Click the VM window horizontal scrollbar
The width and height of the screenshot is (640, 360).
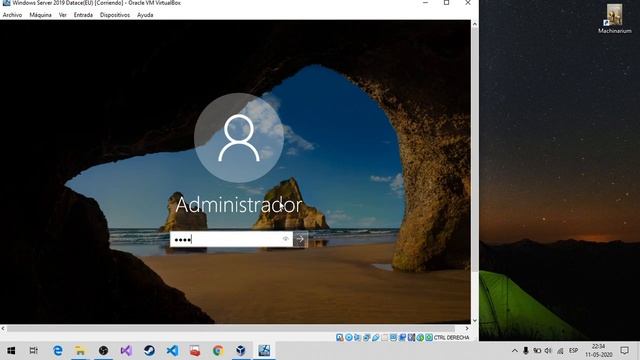pyautogui.click(x=231, y=328)
